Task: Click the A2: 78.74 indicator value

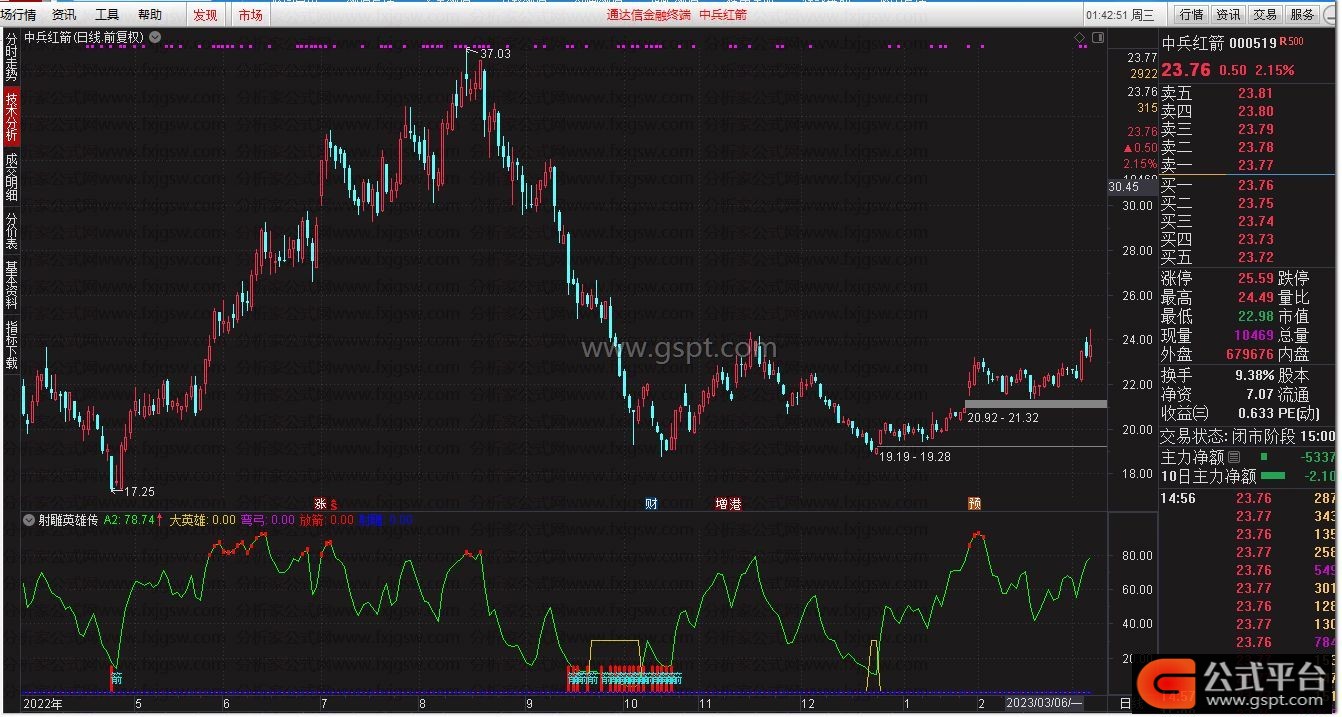Action: 129,520
